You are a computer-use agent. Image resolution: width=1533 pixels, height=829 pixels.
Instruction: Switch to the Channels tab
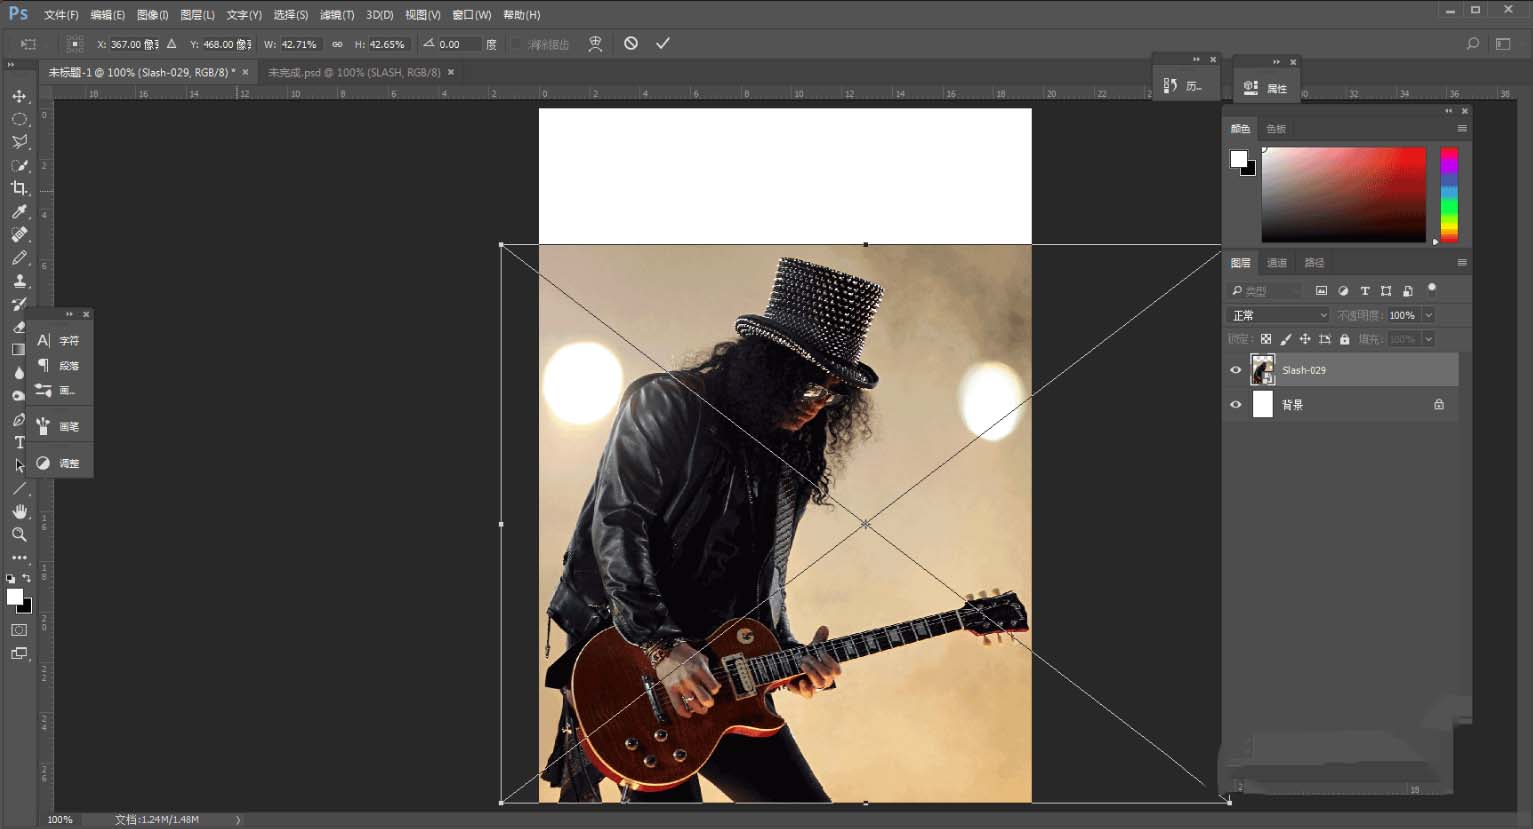pyautogui.click(x=1277, y=263)
